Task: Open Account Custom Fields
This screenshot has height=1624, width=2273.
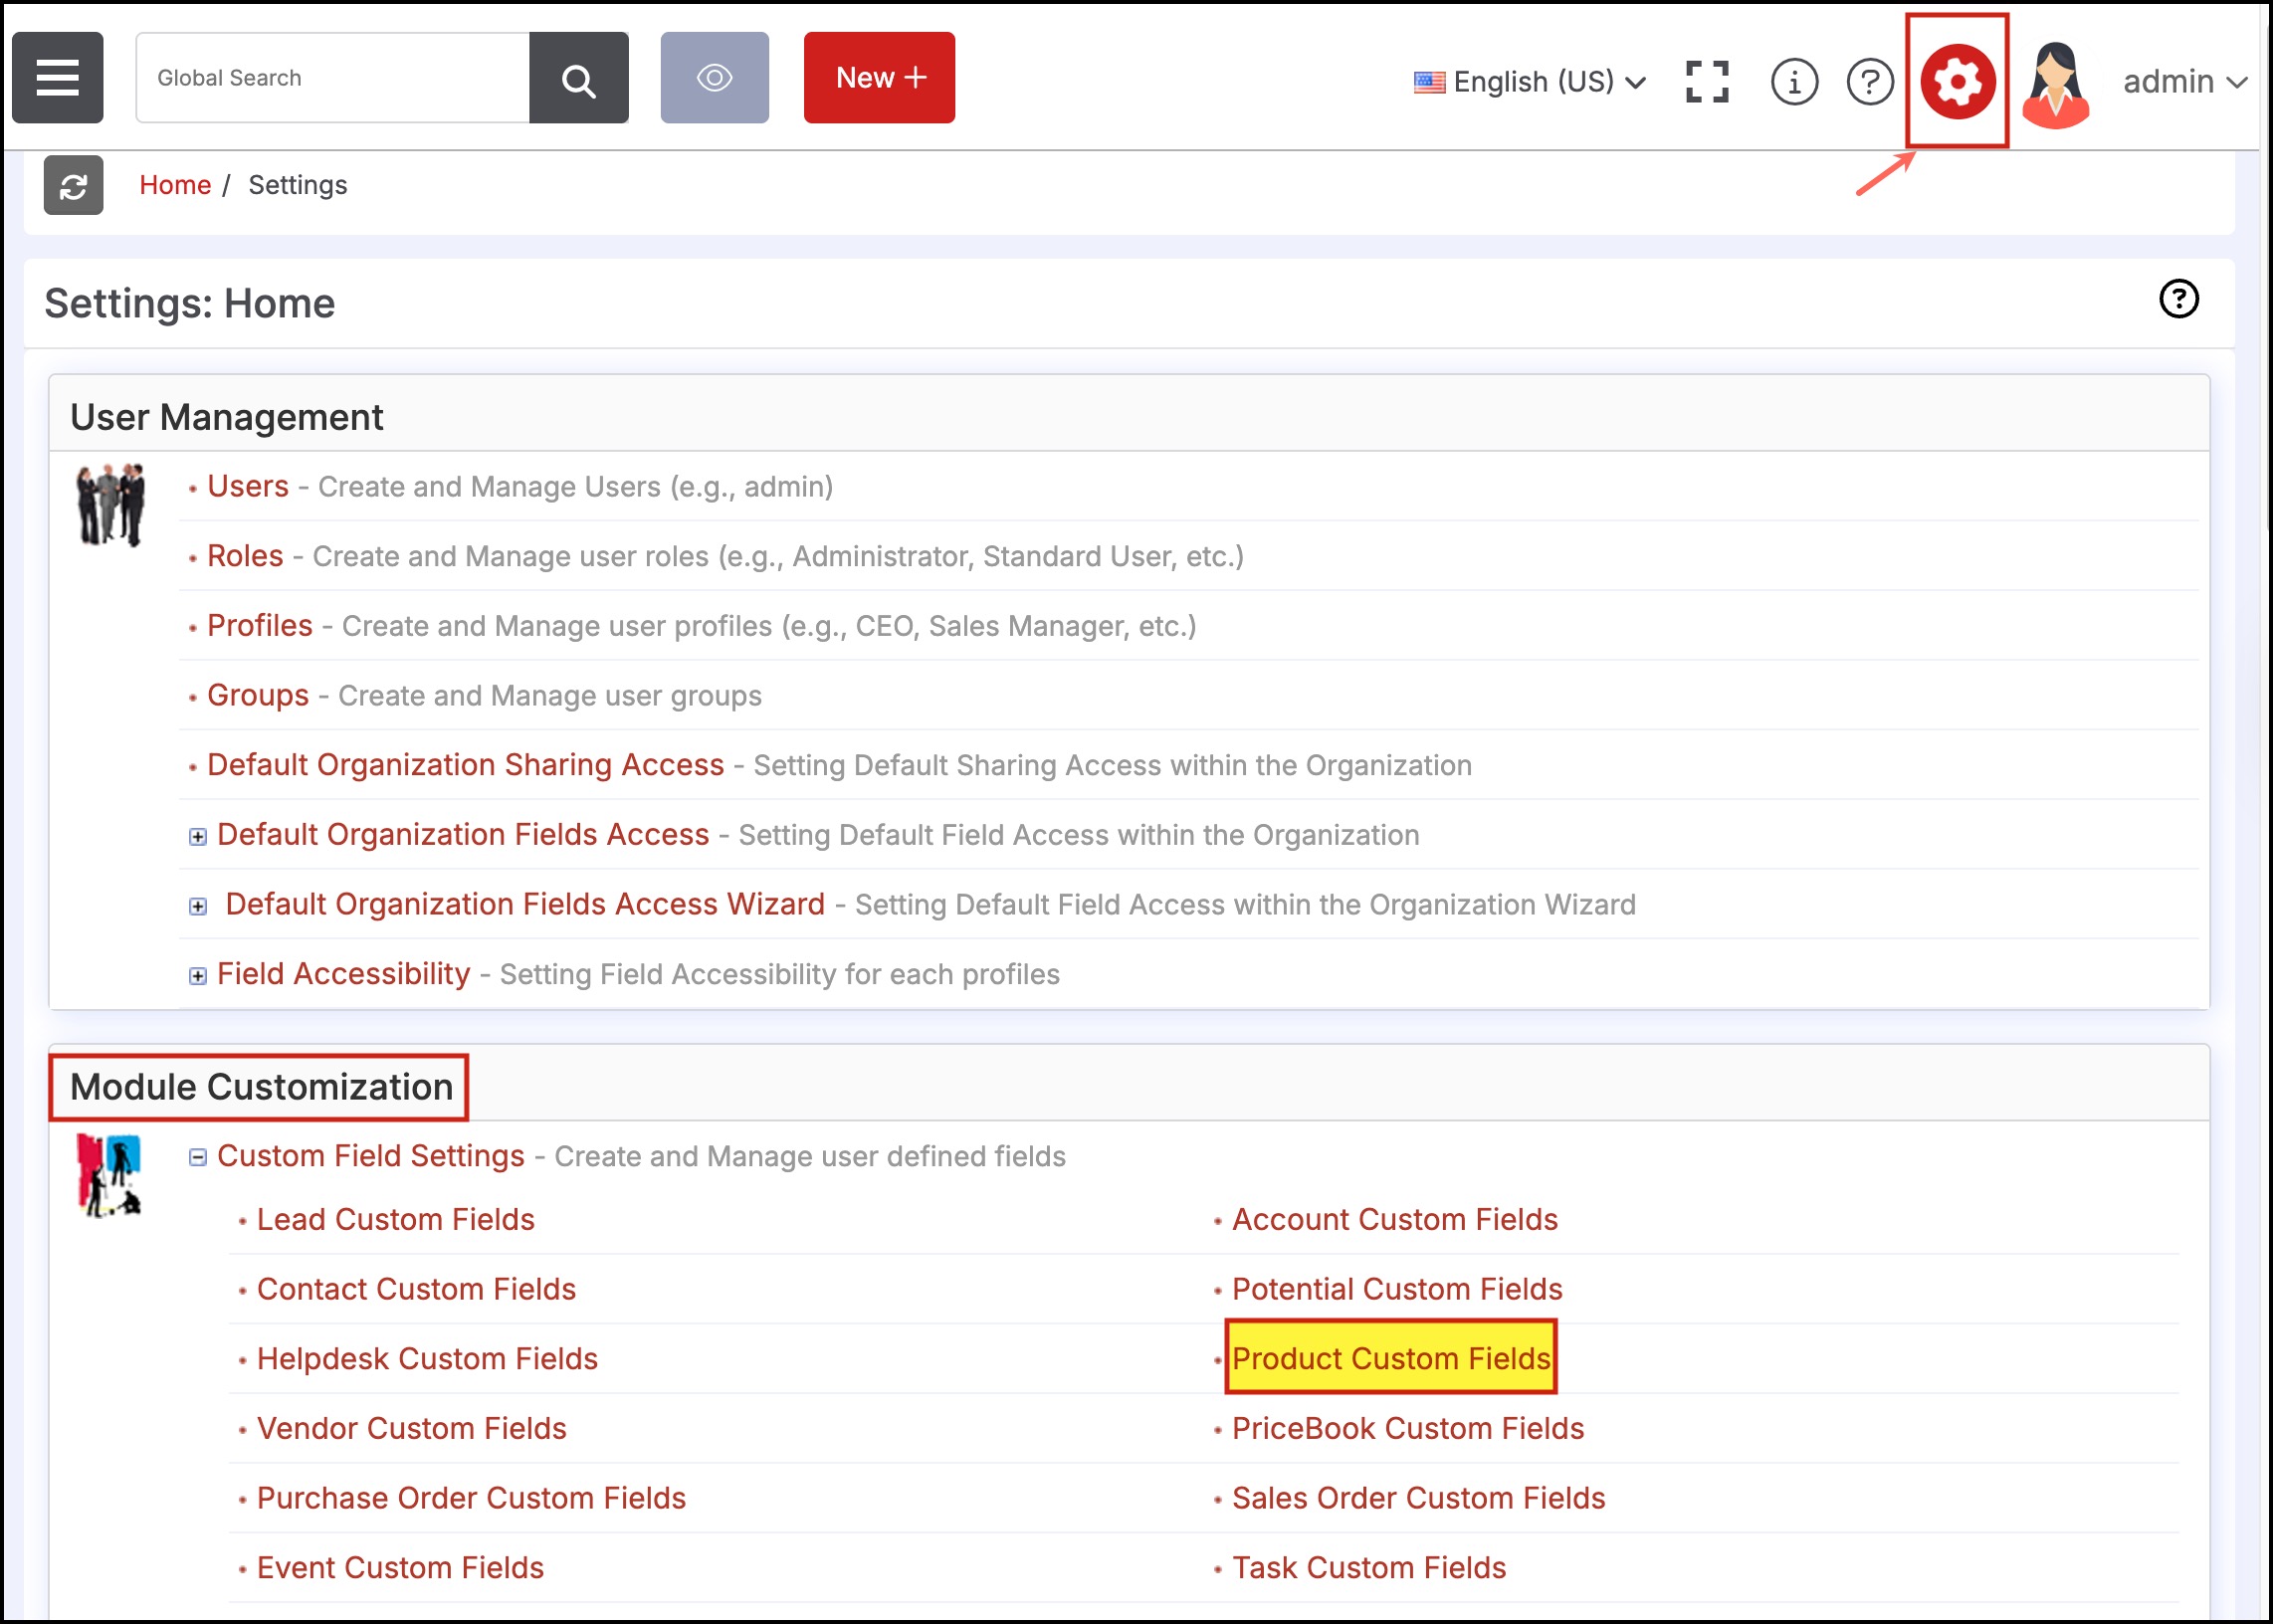Action: pyautogui.click(x=1395, y=1220)
